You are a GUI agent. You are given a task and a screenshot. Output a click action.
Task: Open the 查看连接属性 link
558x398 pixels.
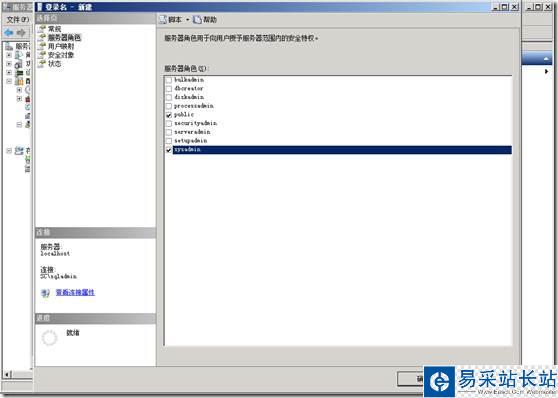point(75,293)
